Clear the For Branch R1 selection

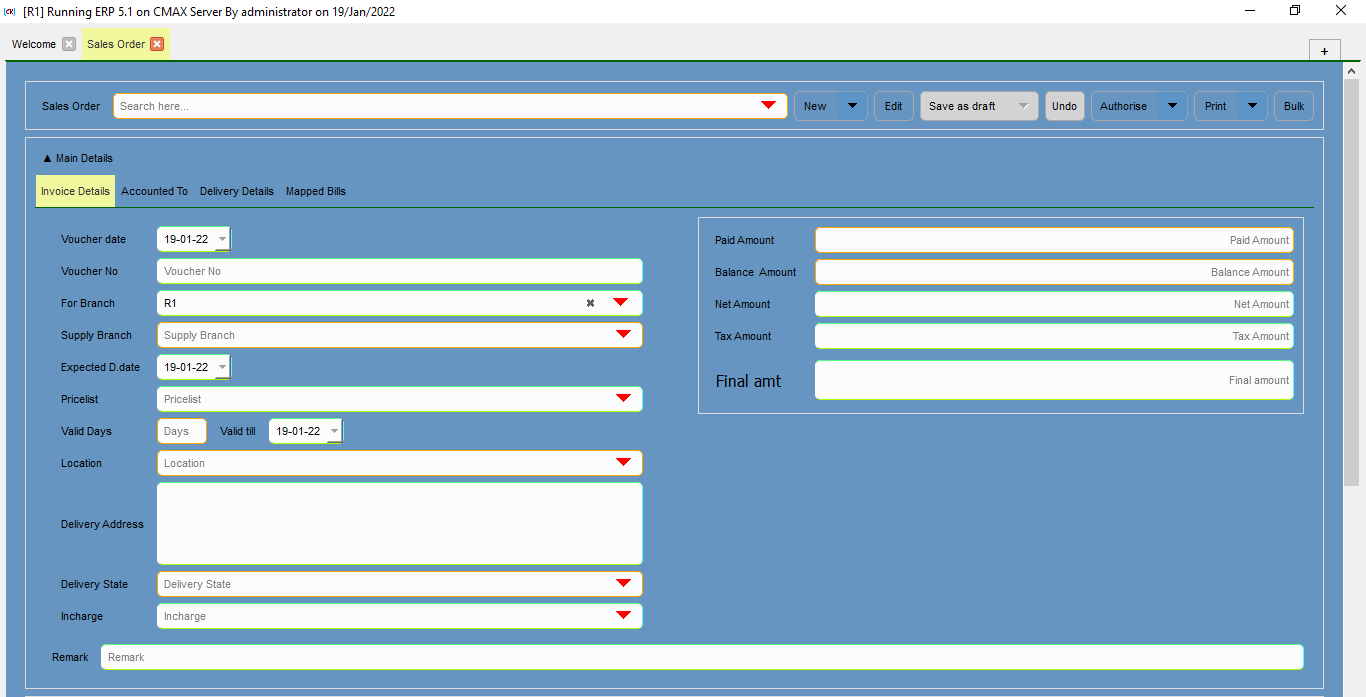(590, 303)
